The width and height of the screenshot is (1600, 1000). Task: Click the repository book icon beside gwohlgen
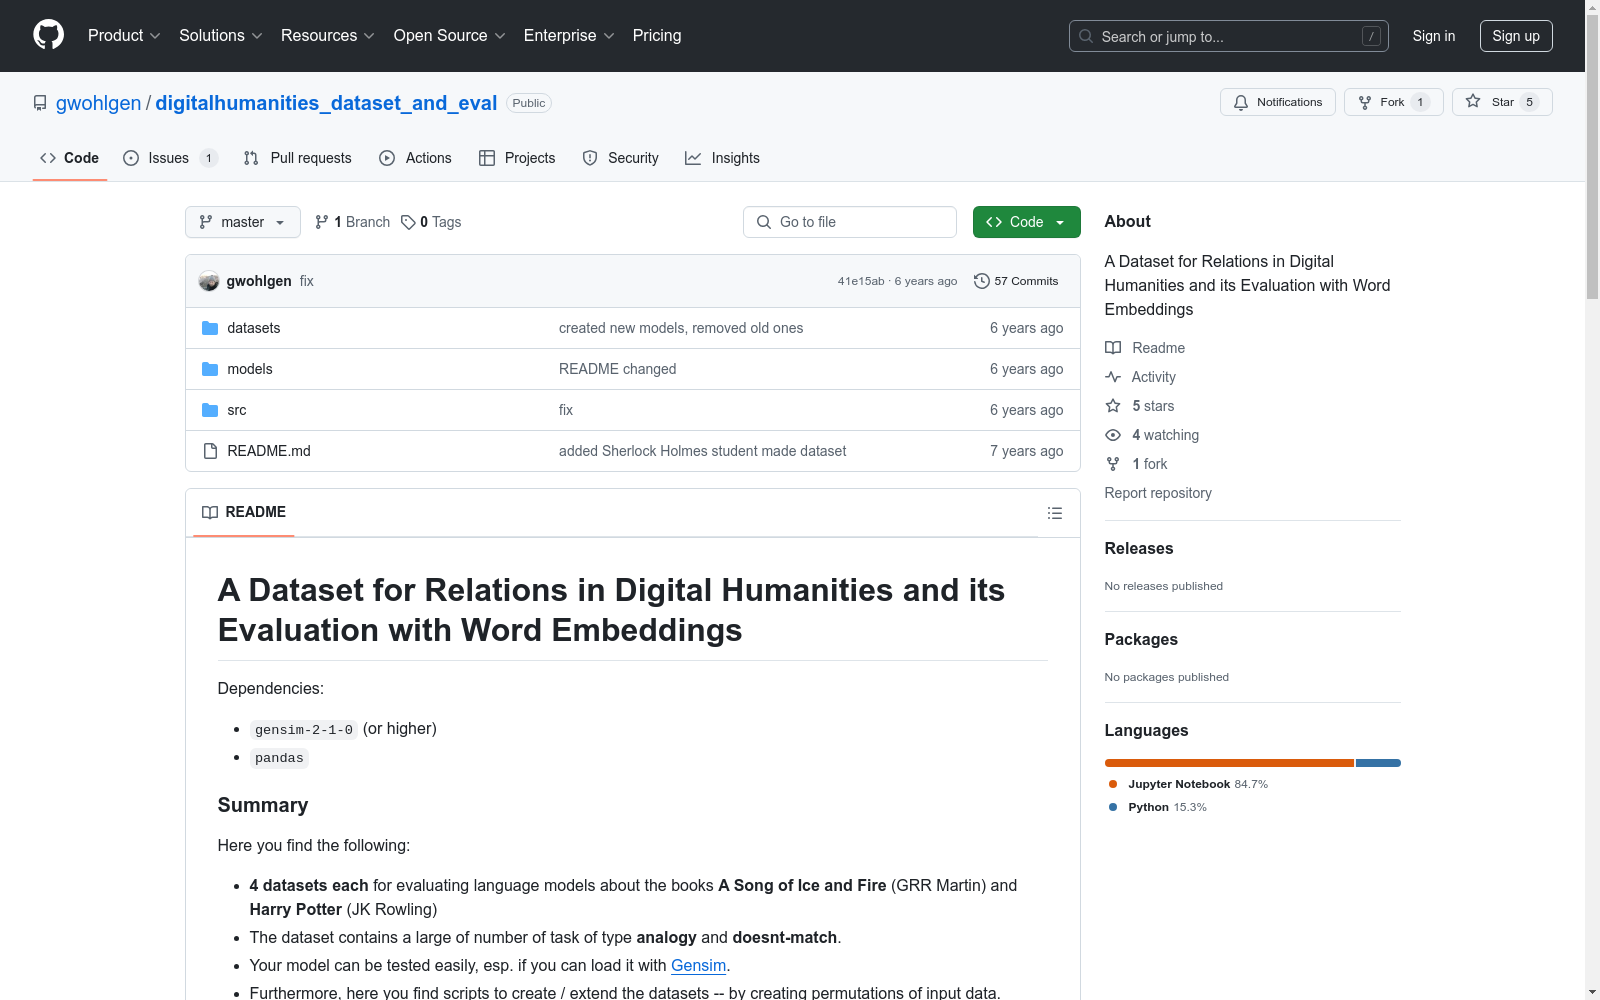(40, 103)
